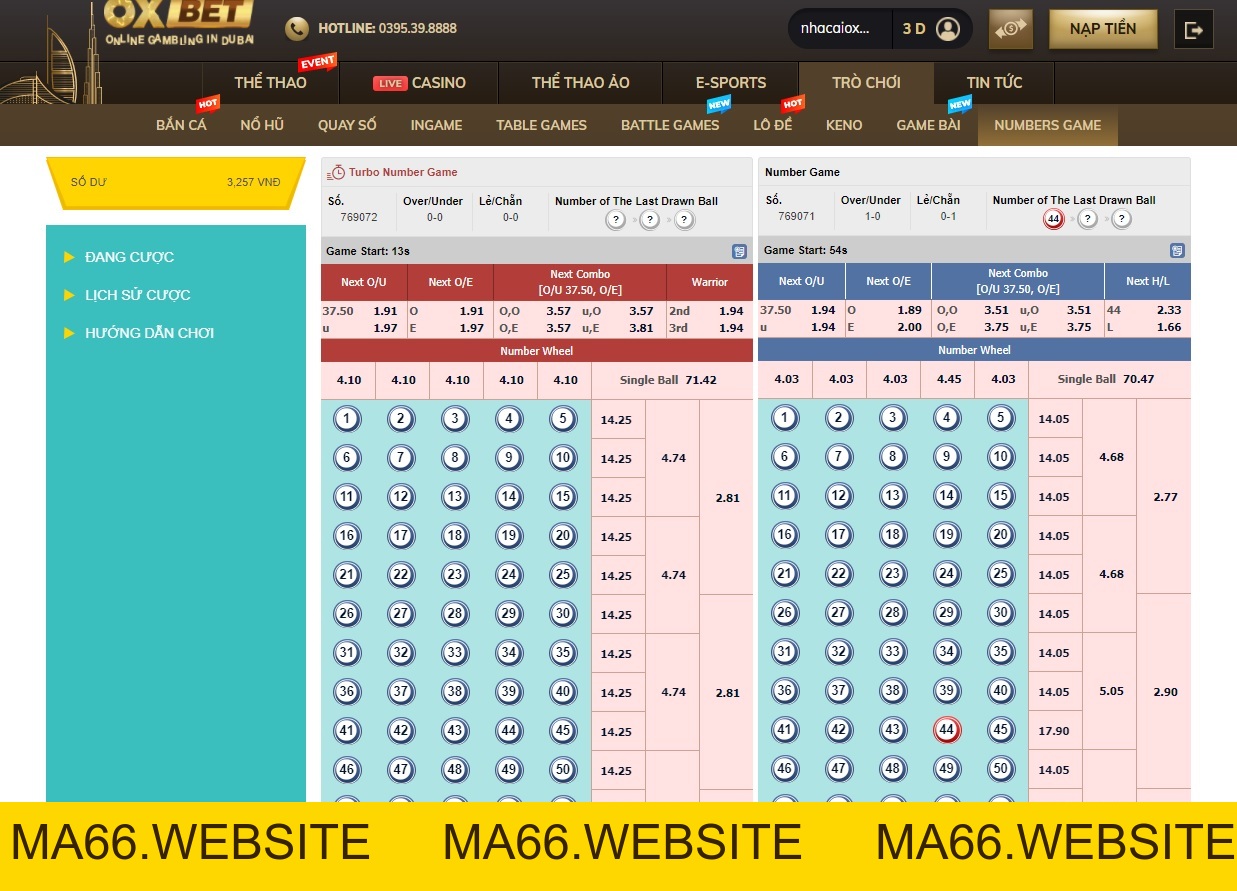Screen dimensions: 1237x891
Task: Open THỂ THAO ẢO menu
Action: pos(580,83)
